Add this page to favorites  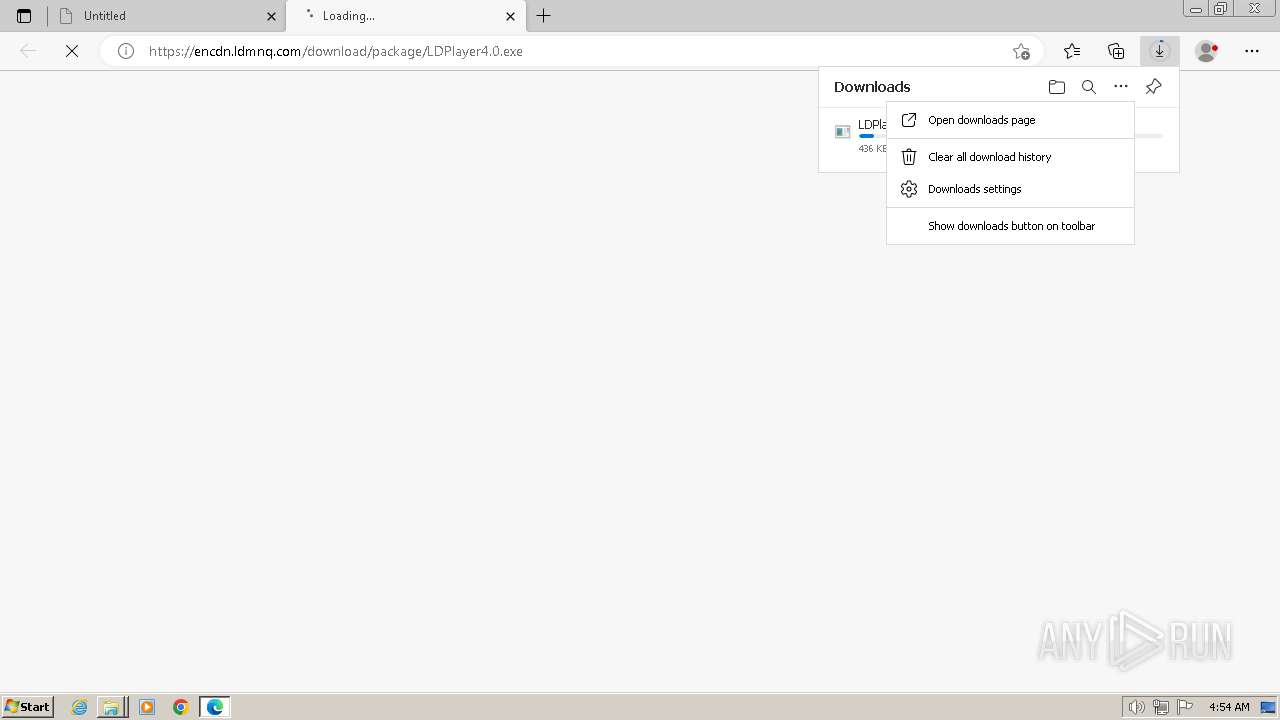[1021, 51]
